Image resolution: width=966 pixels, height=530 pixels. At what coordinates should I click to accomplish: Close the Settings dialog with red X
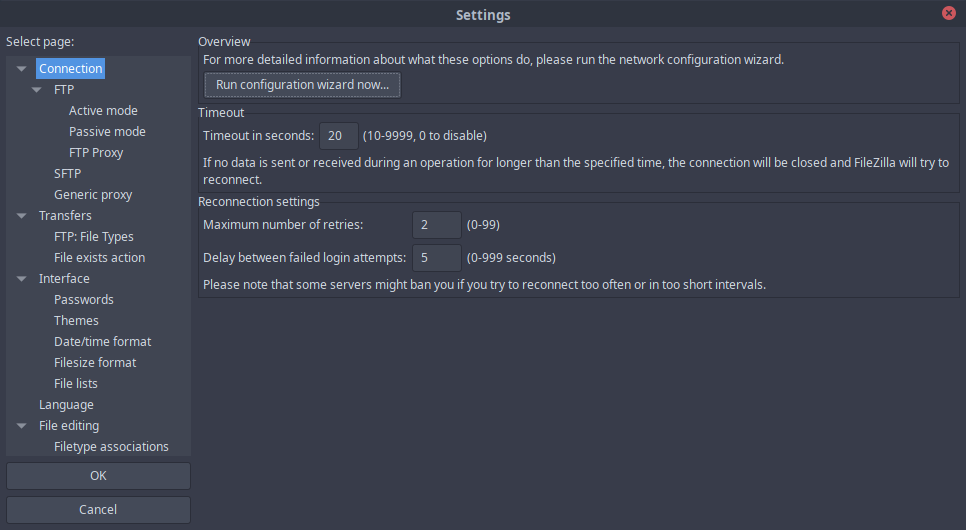click(x=949, y=13)
